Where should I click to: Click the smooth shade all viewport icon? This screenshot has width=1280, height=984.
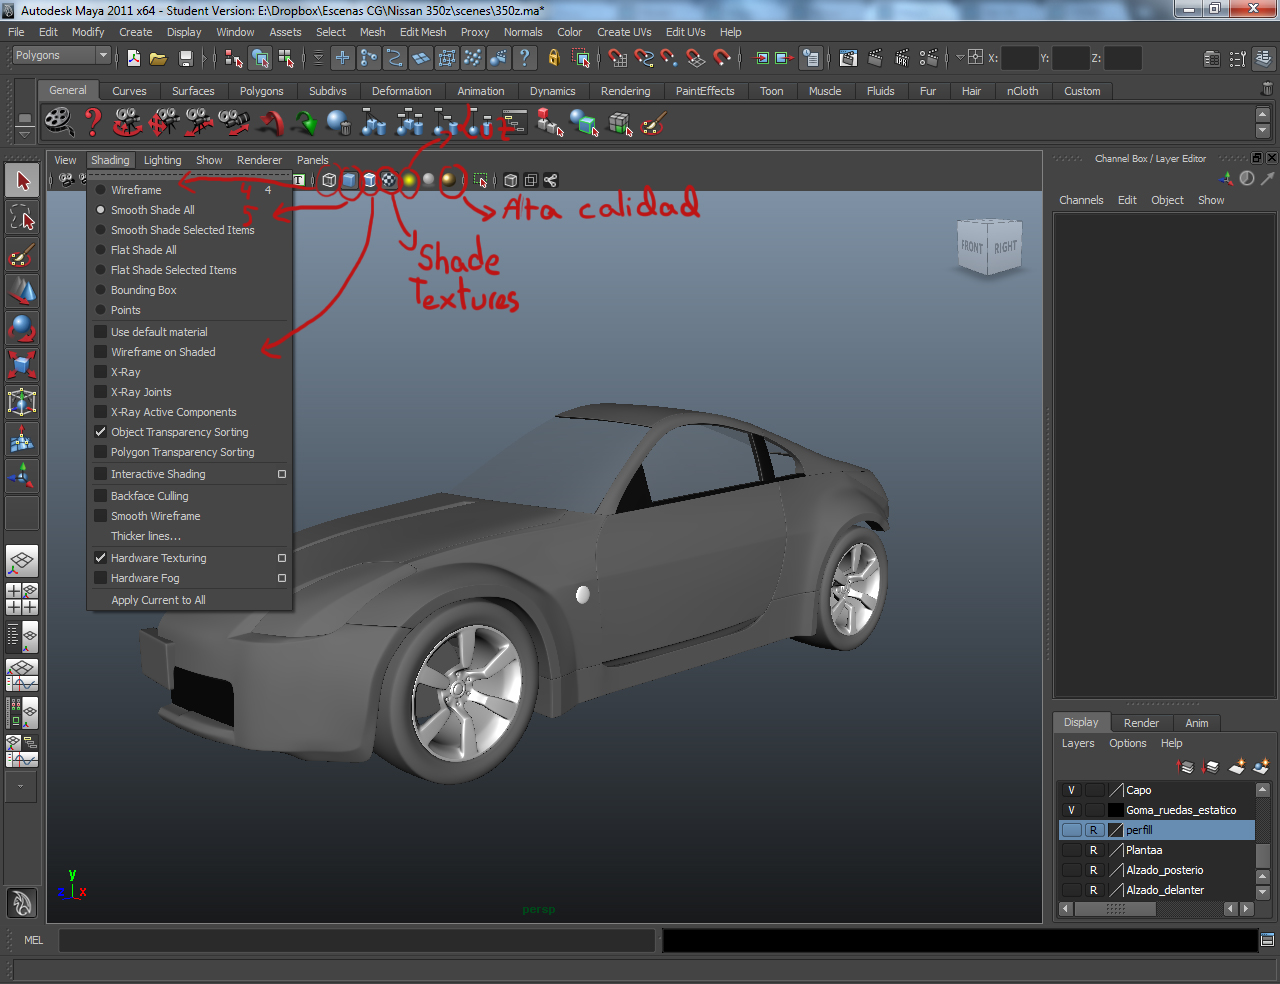pyautogui.click(x=349, y=180)
